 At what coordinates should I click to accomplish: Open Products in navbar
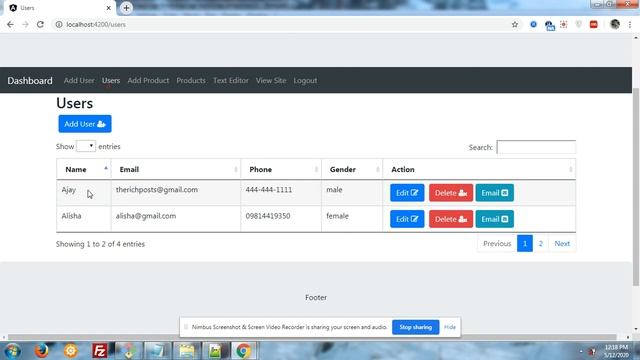point(191,80)
